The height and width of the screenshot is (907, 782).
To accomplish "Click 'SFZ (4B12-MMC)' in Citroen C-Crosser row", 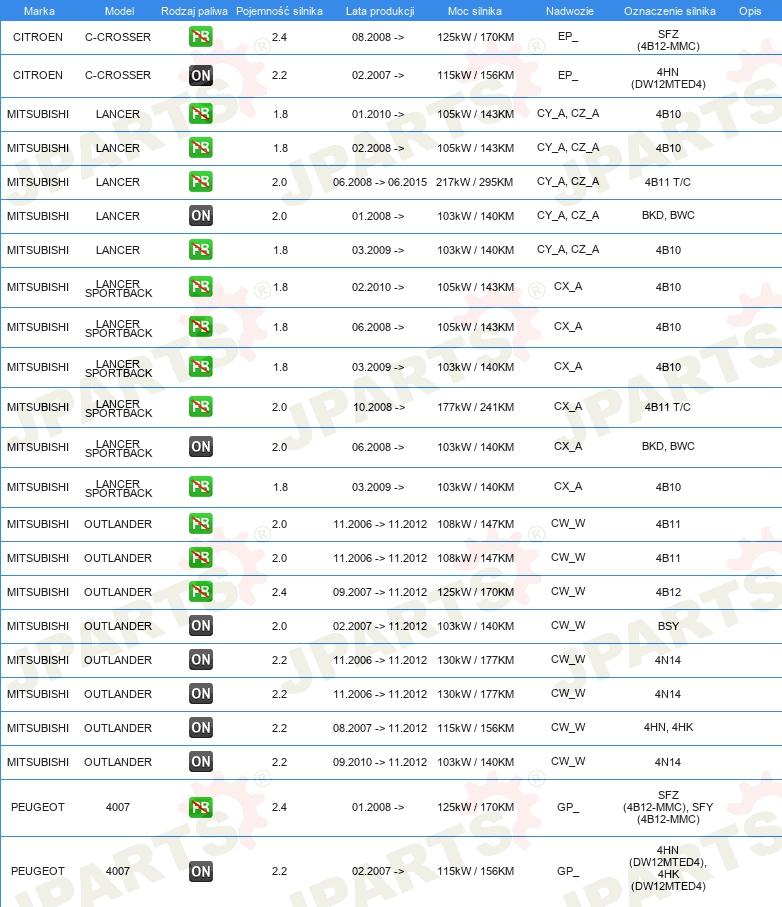I will click(668, 40).
